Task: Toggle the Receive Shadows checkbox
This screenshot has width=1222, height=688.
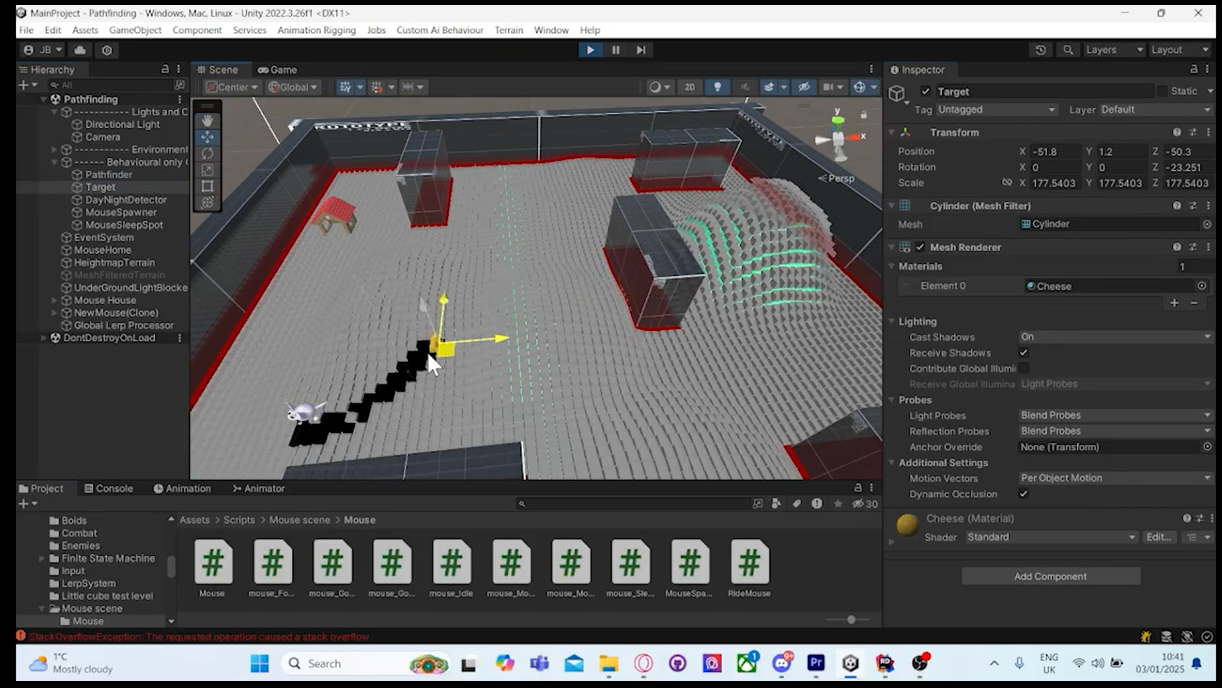Action: pyautogui.click(x=1023, y=353)
